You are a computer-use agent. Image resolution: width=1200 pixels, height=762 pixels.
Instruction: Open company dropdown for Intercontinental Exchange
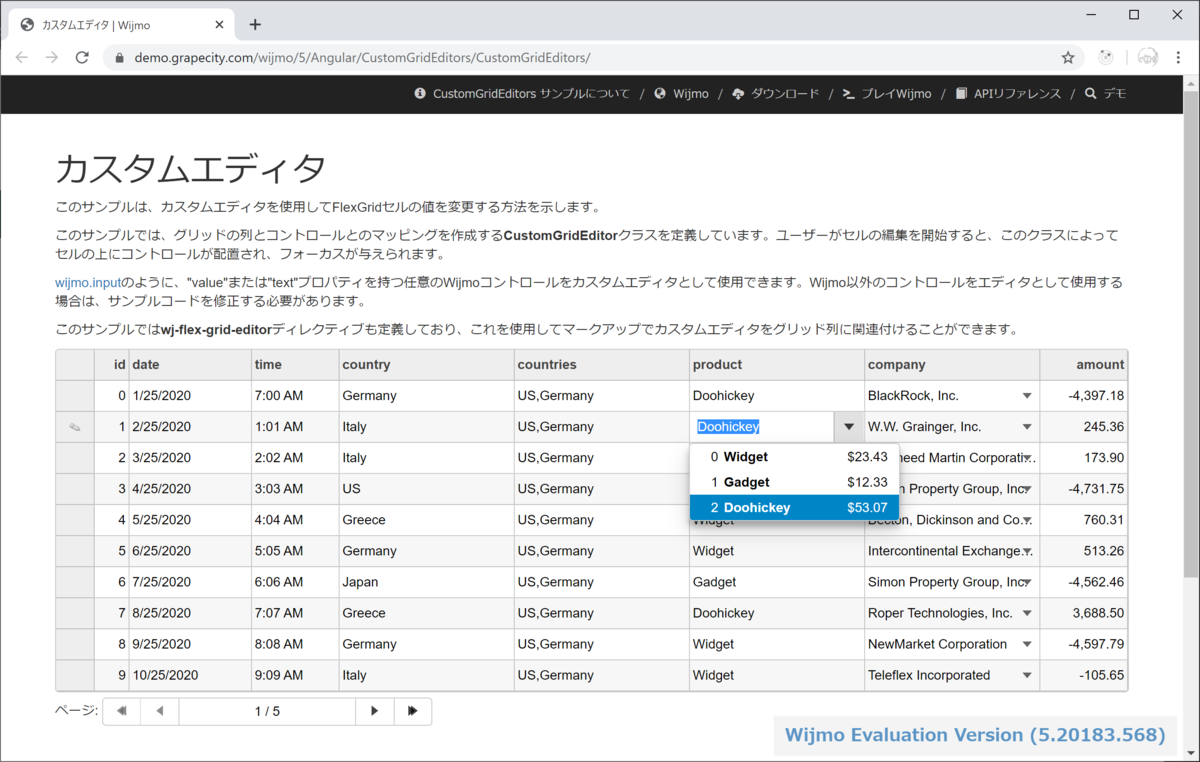[x=1027, y=551]
